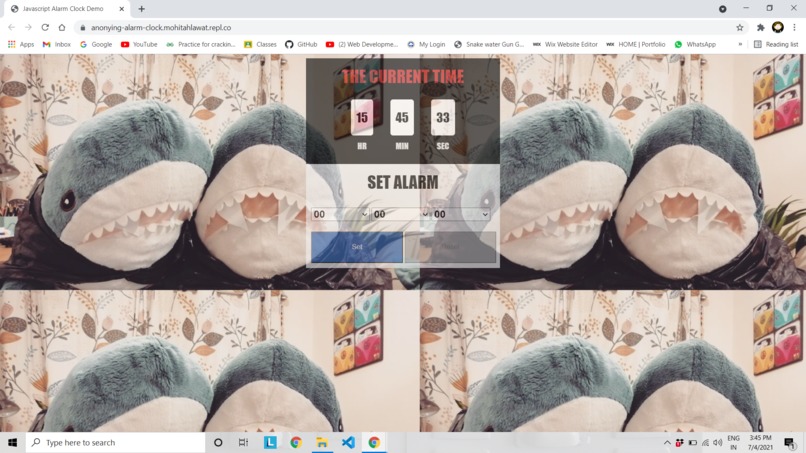Open the WhatsApp bookmark
The width and height of the screenshot is (806, 453).
click(695, 44)
